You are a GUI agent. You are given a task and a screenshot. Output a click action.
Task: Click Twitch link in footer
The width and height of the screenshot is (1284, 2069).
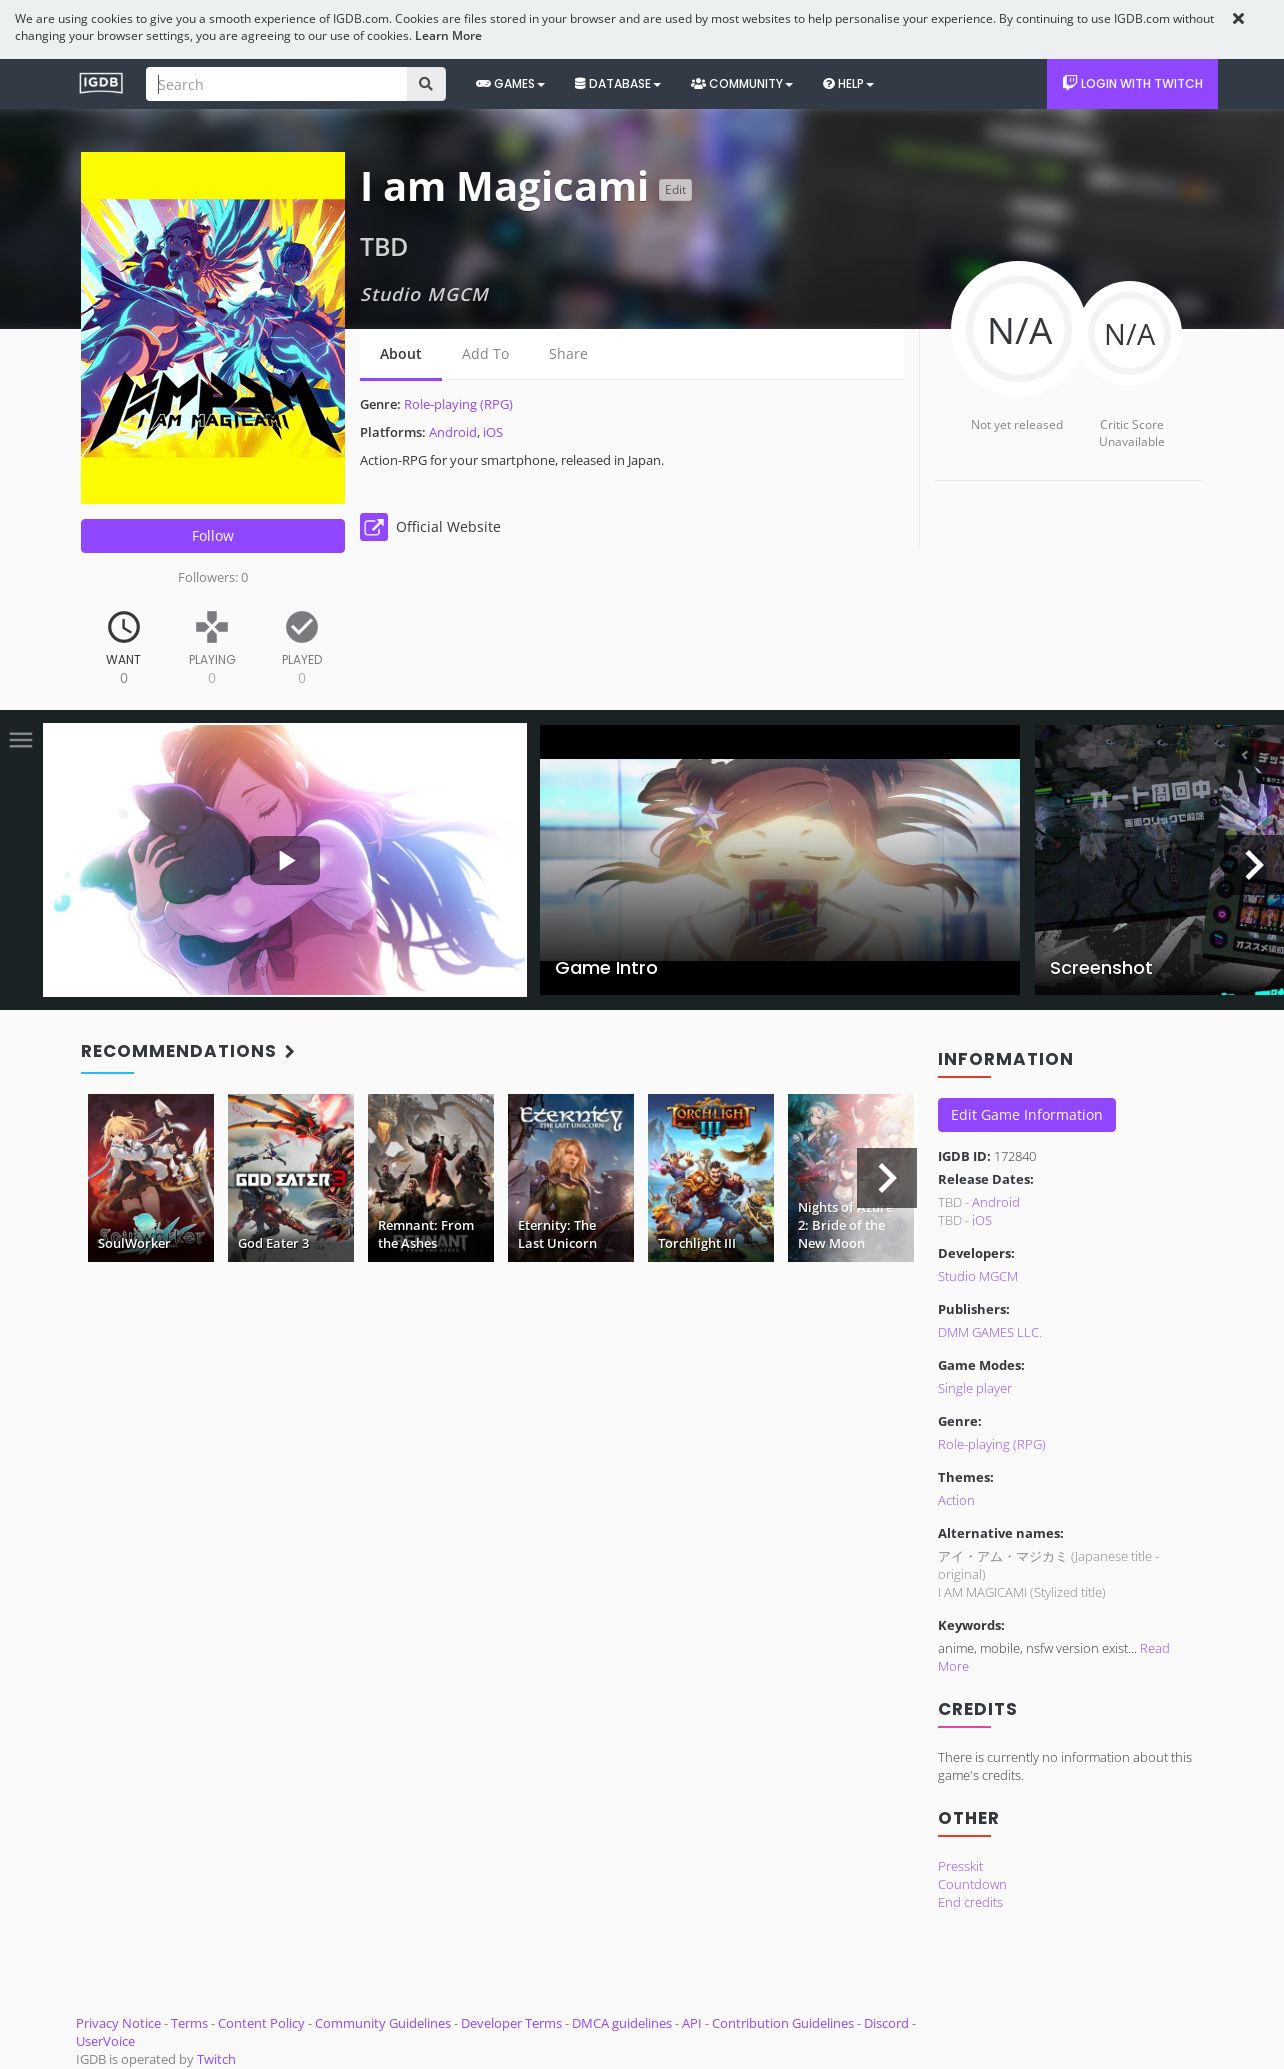tap(216, 2059)
